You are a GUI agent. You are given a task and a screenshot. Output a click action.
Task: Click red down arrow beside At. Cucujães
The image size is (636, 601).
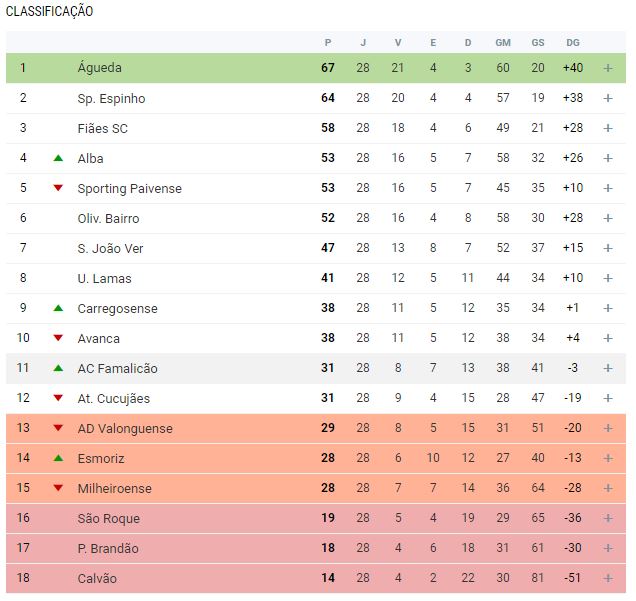58,398
